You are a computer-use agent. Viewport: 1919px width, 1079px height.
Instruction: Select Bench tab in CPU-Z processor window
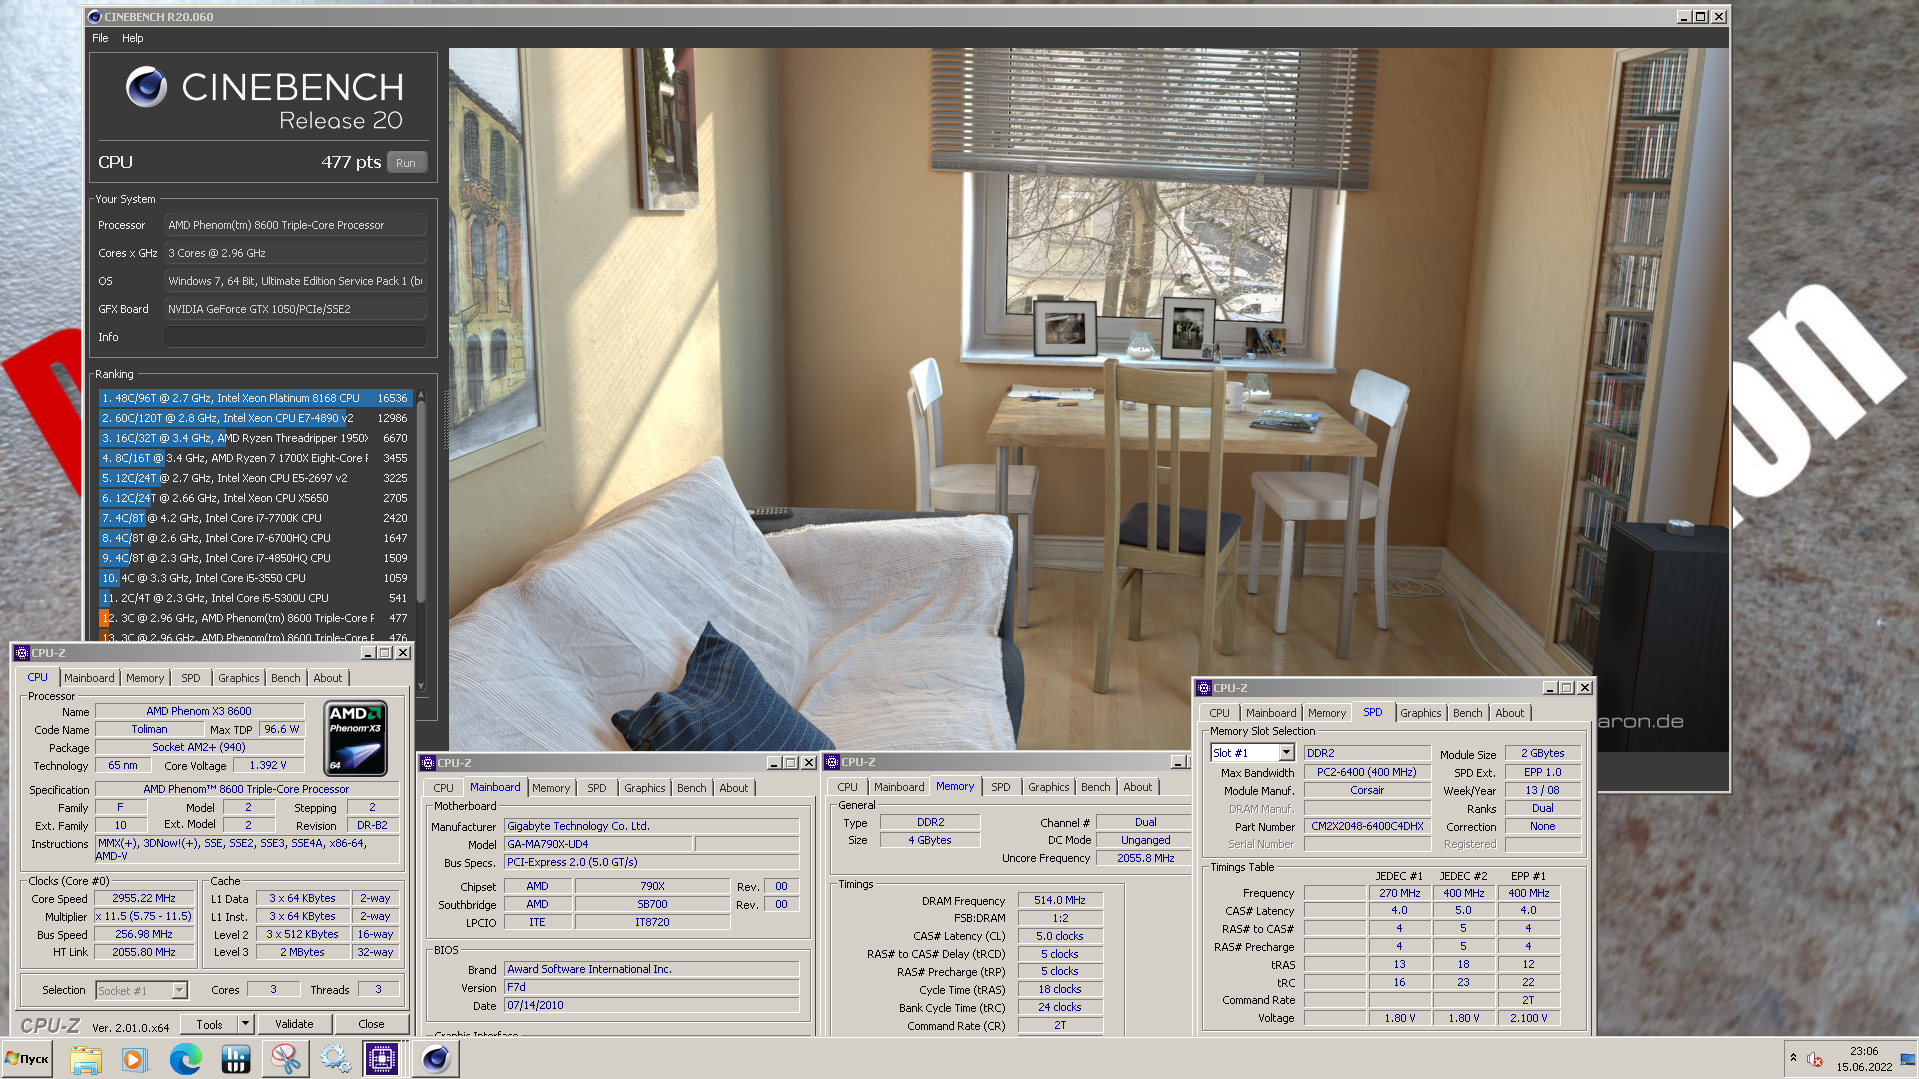[286, 678]
